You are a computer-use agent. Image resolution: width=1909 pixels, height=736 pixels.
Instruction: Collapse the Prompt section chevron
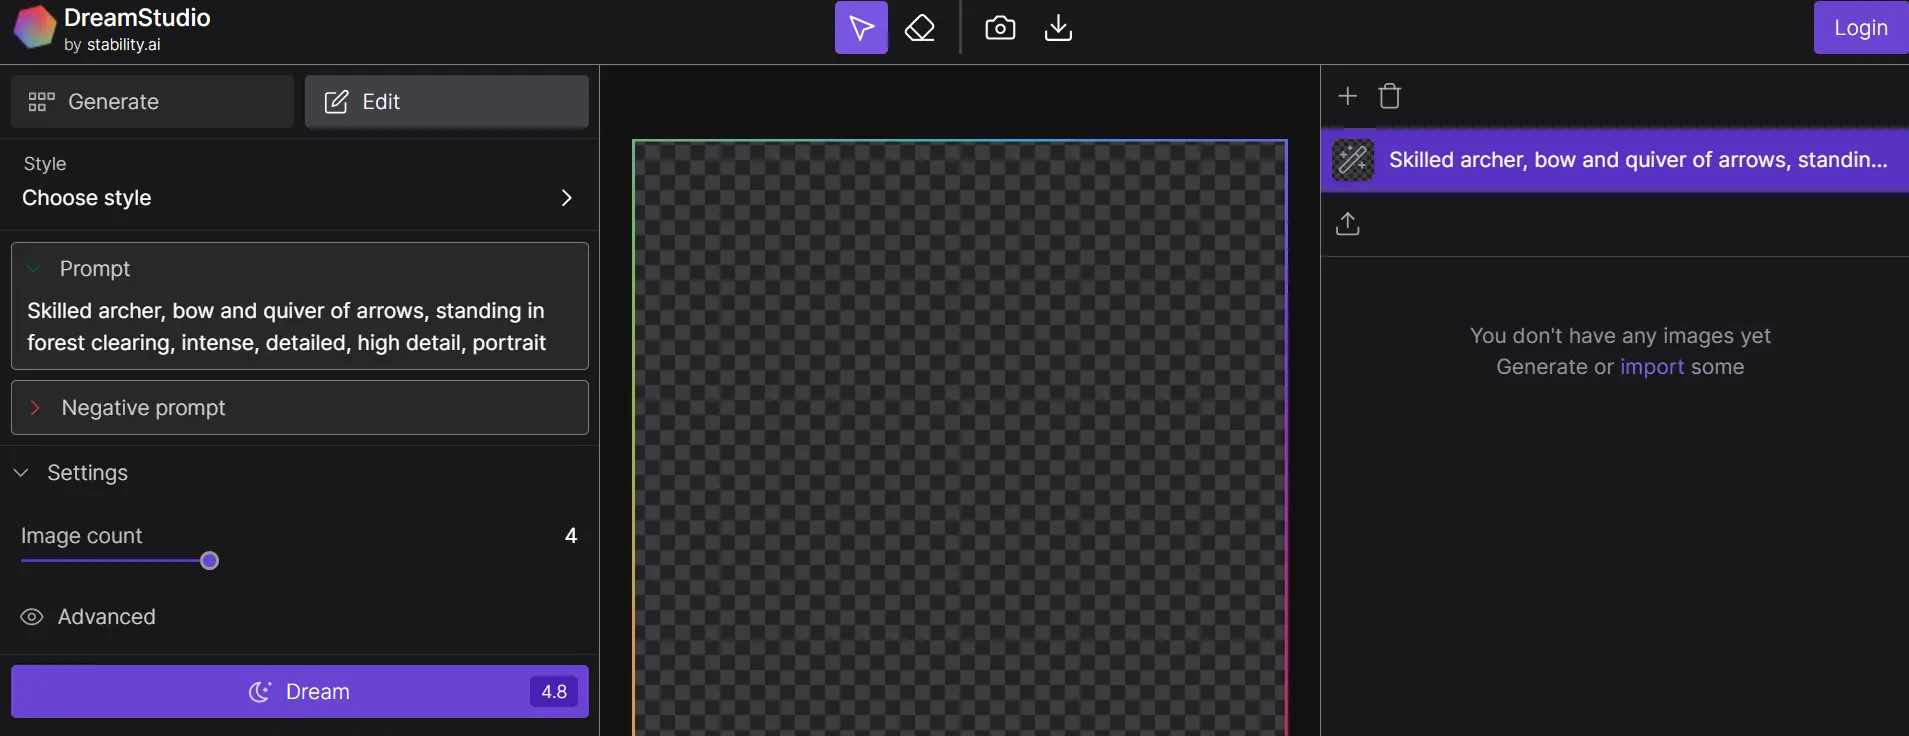pos(34,268)
